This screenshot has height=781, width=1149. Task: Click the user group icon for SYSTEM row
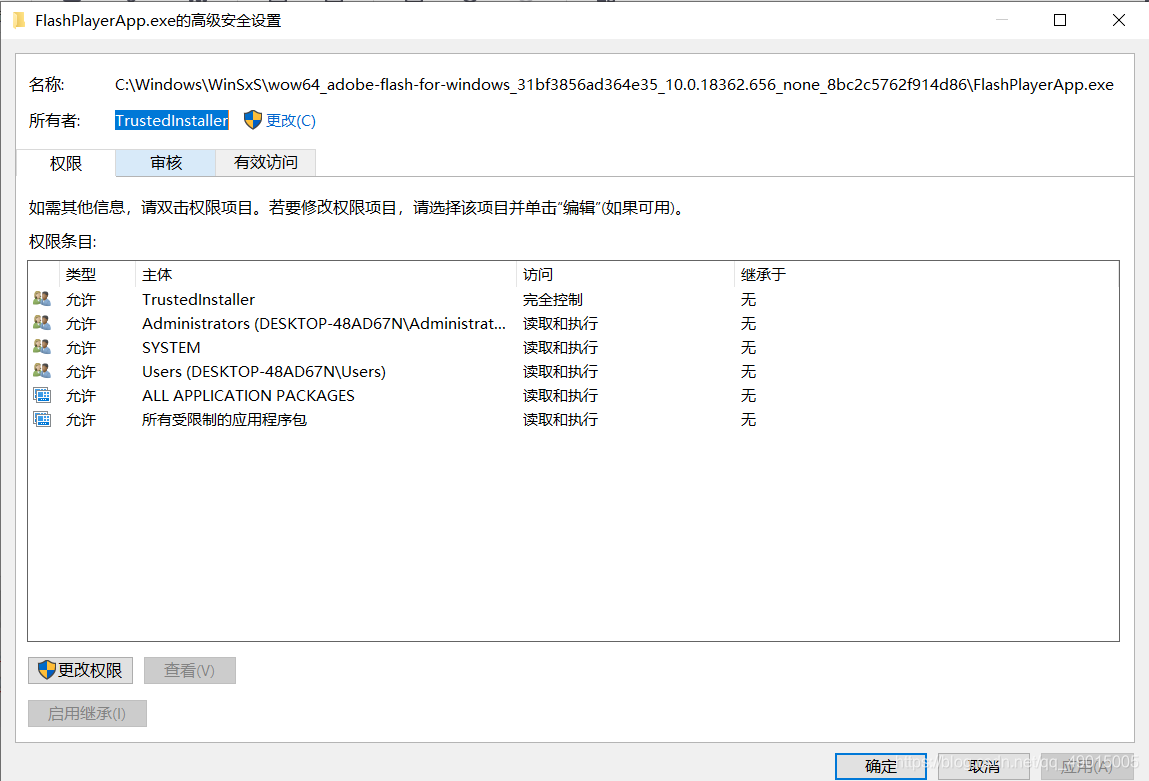click(42, 347)
